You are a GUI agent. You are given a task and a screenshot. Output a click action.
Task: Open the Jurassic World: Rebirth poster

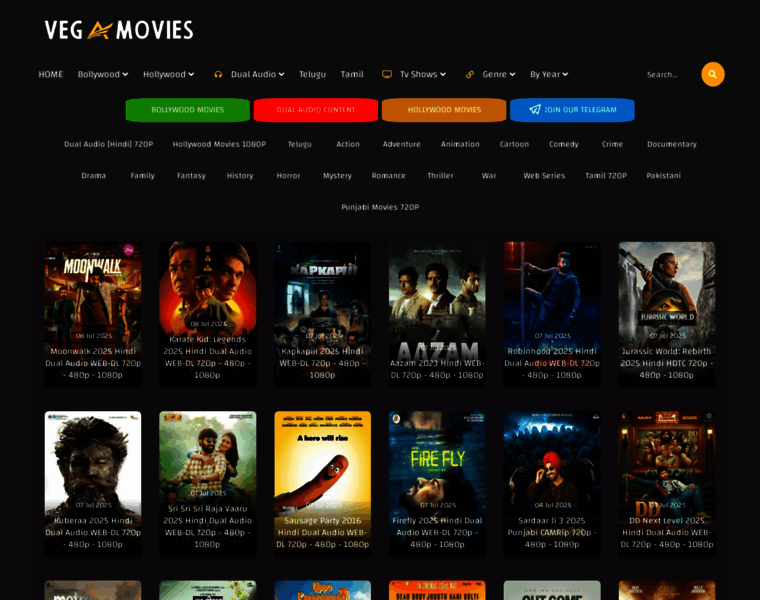coord(667,314)
